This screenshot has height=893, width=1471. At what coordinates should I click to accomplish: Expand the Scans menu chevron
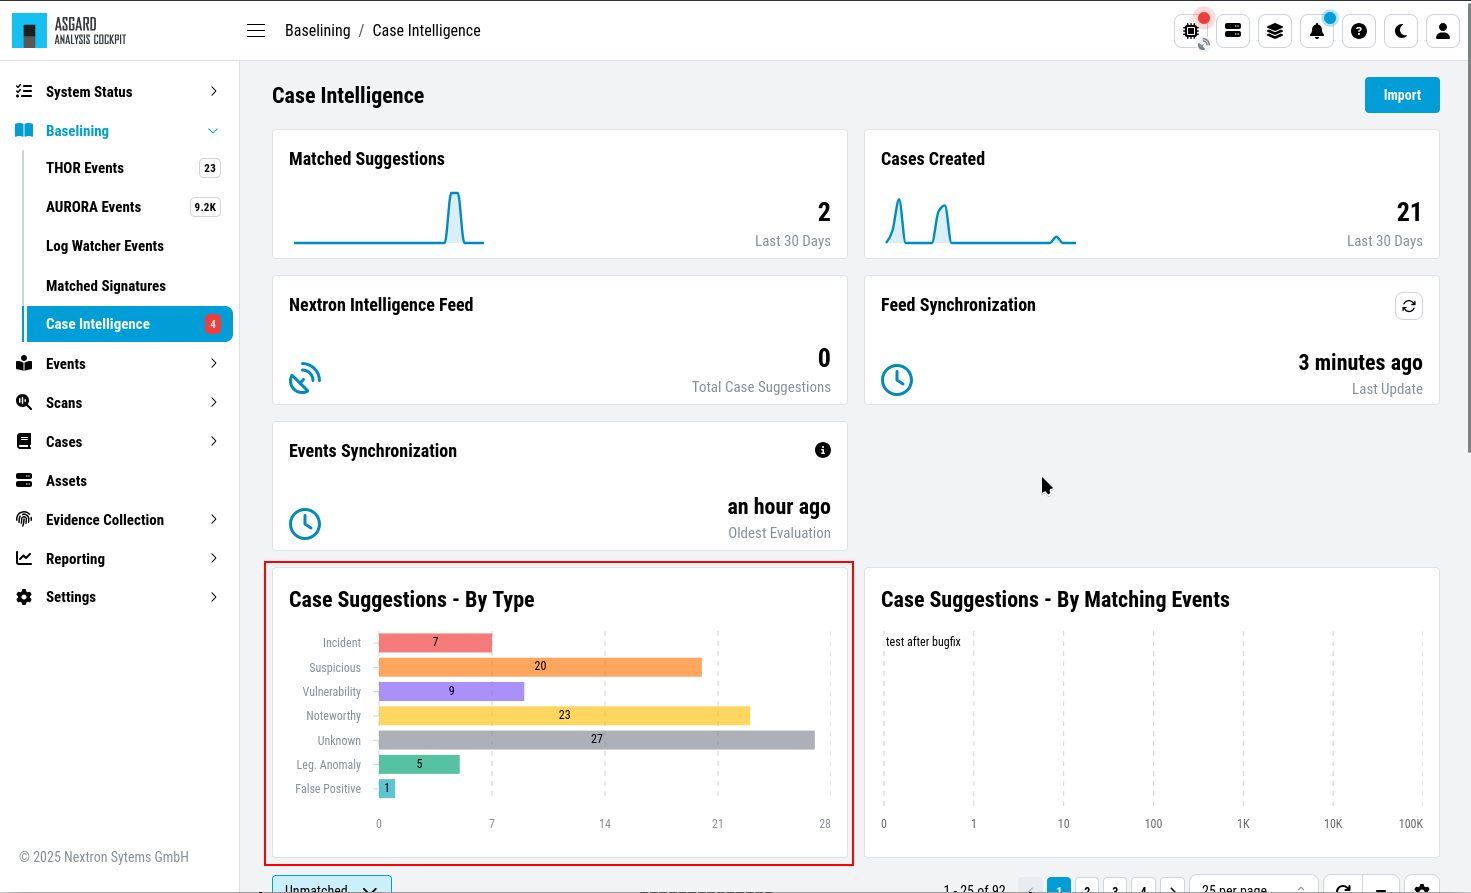click(213, 402)
